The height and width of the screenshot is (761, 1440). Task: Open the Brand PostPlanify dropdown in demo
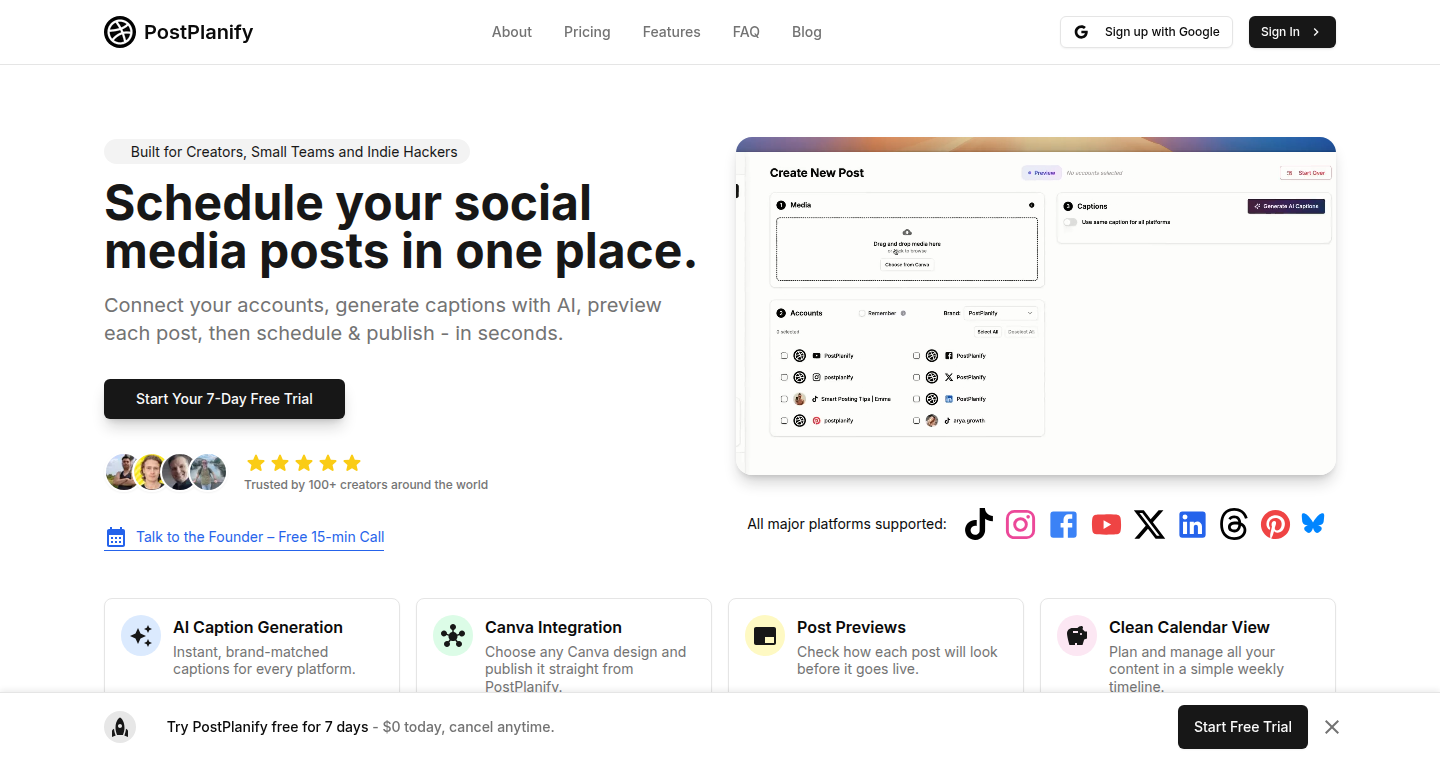click(x=1001, y=313)
